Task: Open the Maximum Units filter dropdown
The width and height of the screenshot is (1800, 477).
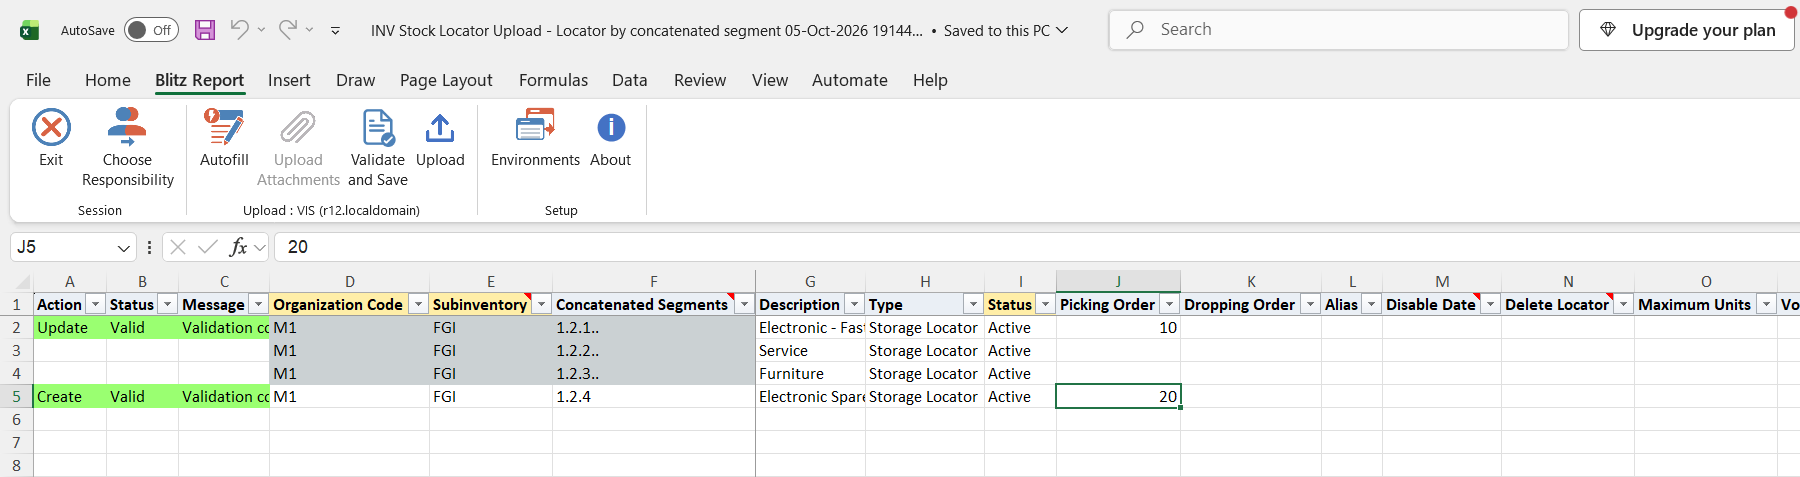Action: (1766, 304)
